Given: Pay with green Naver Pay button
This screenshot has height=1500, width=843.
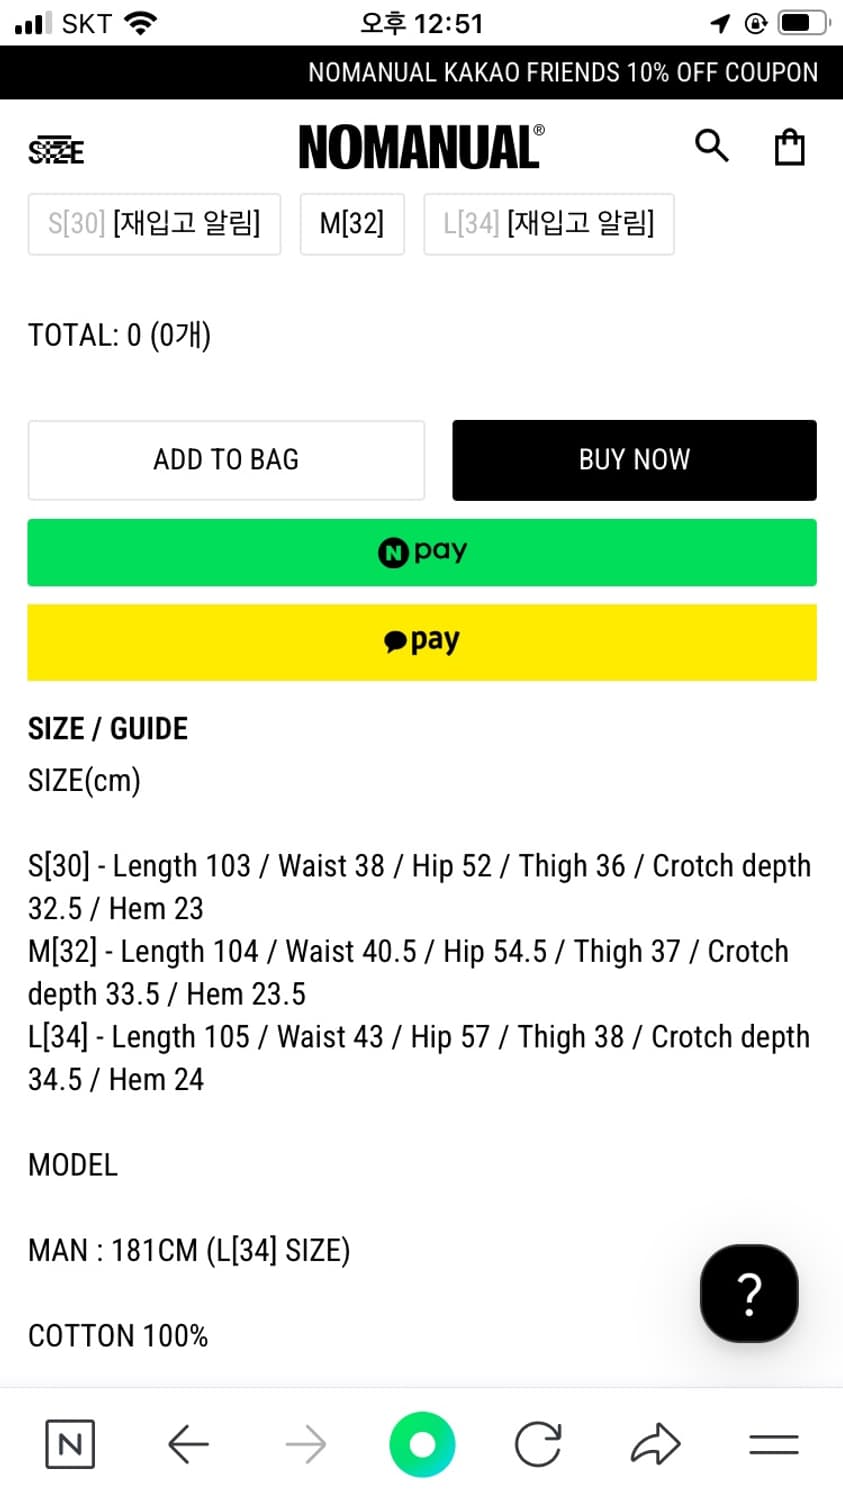Looking at the screenshot, I should (422, 552).
